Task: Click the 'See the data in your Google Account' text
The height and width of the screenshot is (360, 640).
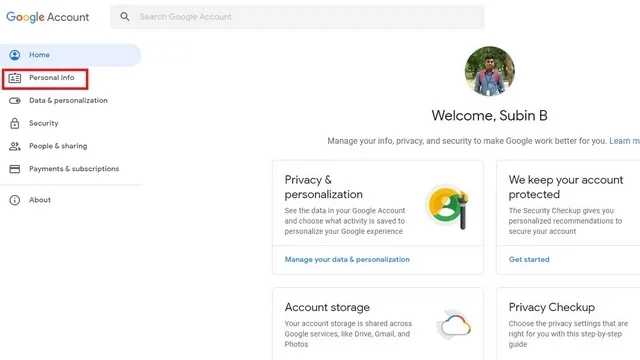Action: tap(345, 221)
